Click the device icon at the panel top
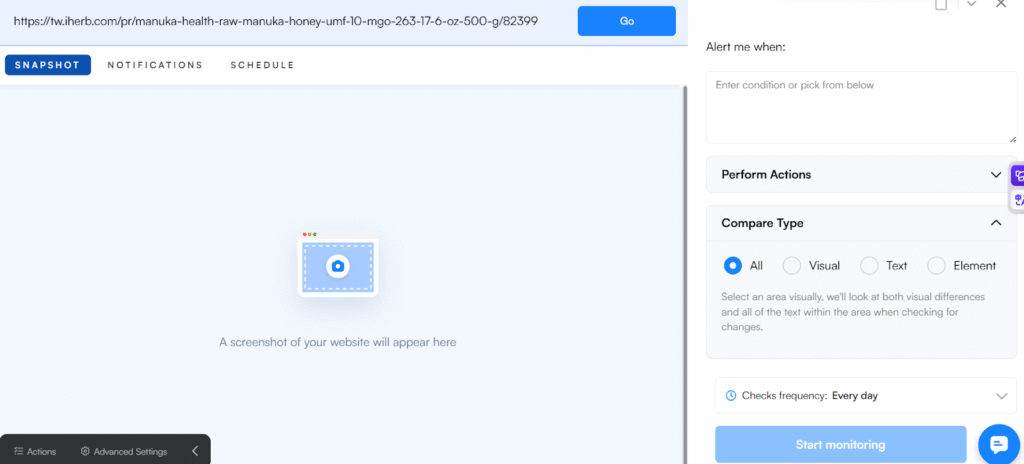Screen dimensions: 1024x464 (x=941, y=5)
